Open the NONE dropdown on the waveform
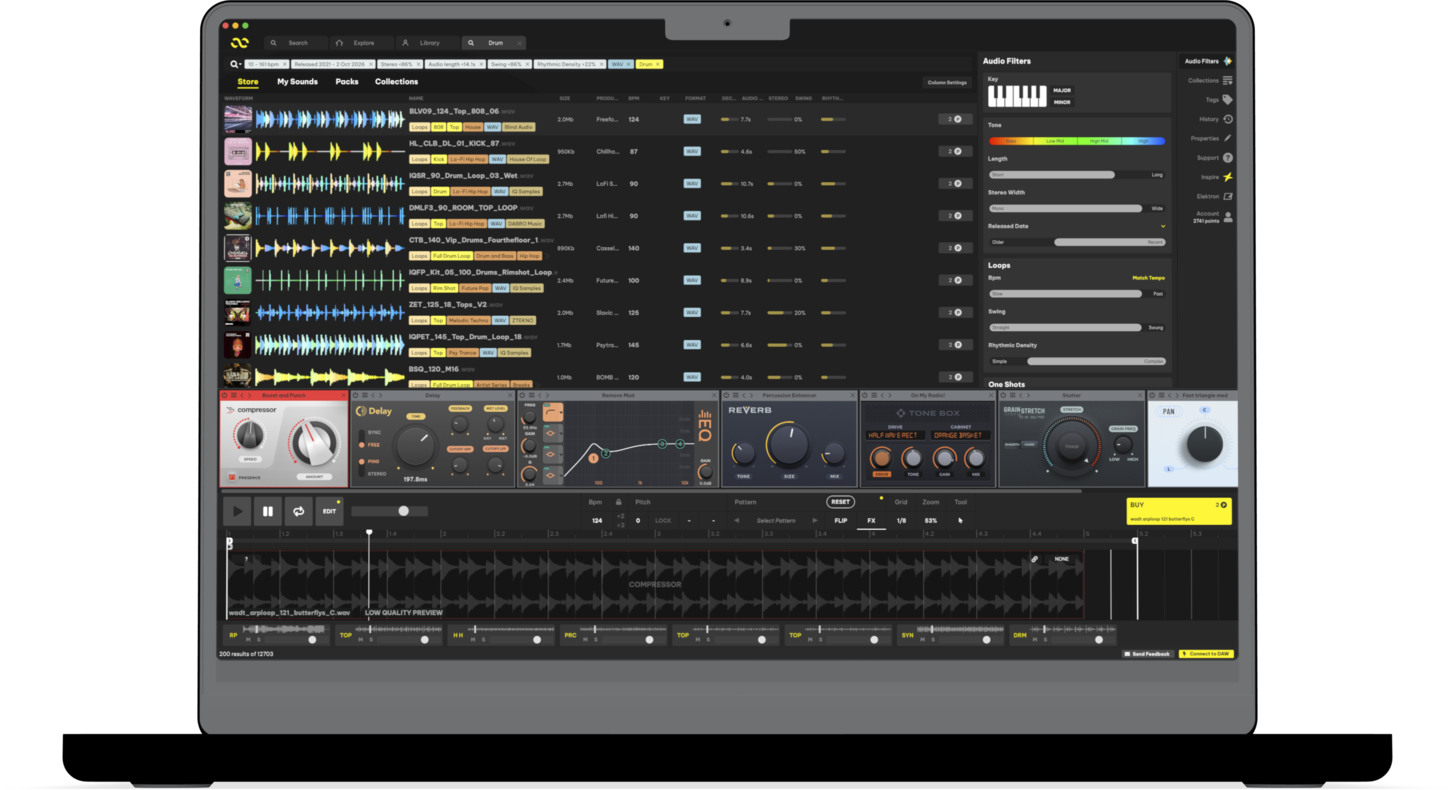Viewport: 1451px width, 790px height. [1061, 559]
